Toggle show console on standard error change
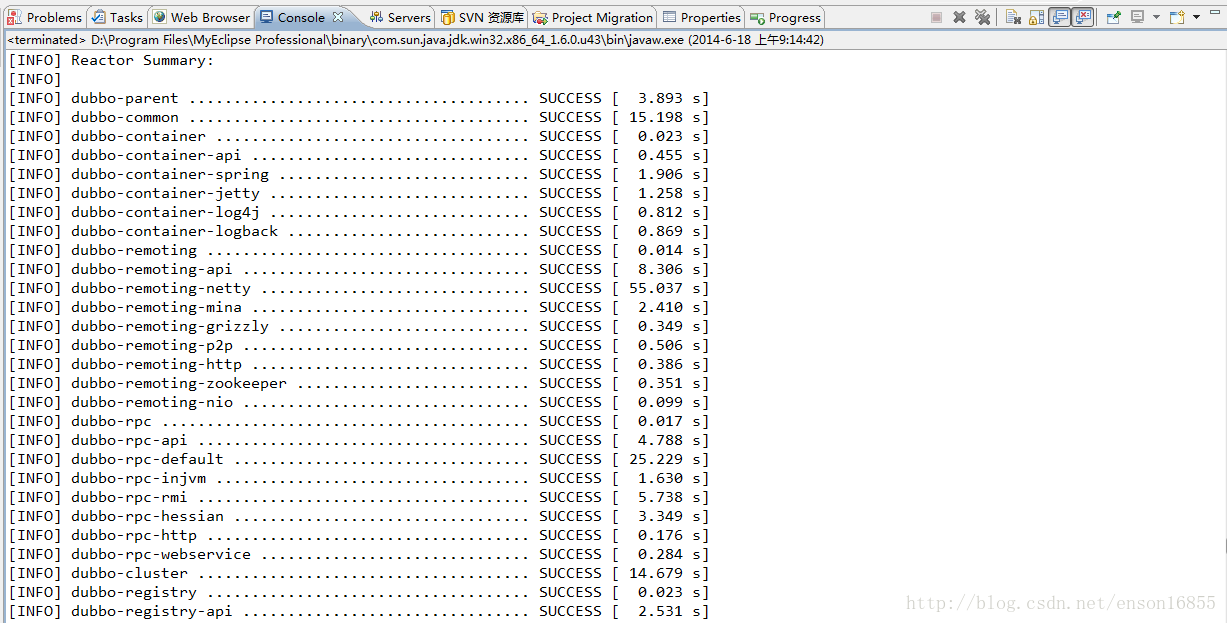Image resolution: width=1227 pixels, height=623 pixels. 1082,17
